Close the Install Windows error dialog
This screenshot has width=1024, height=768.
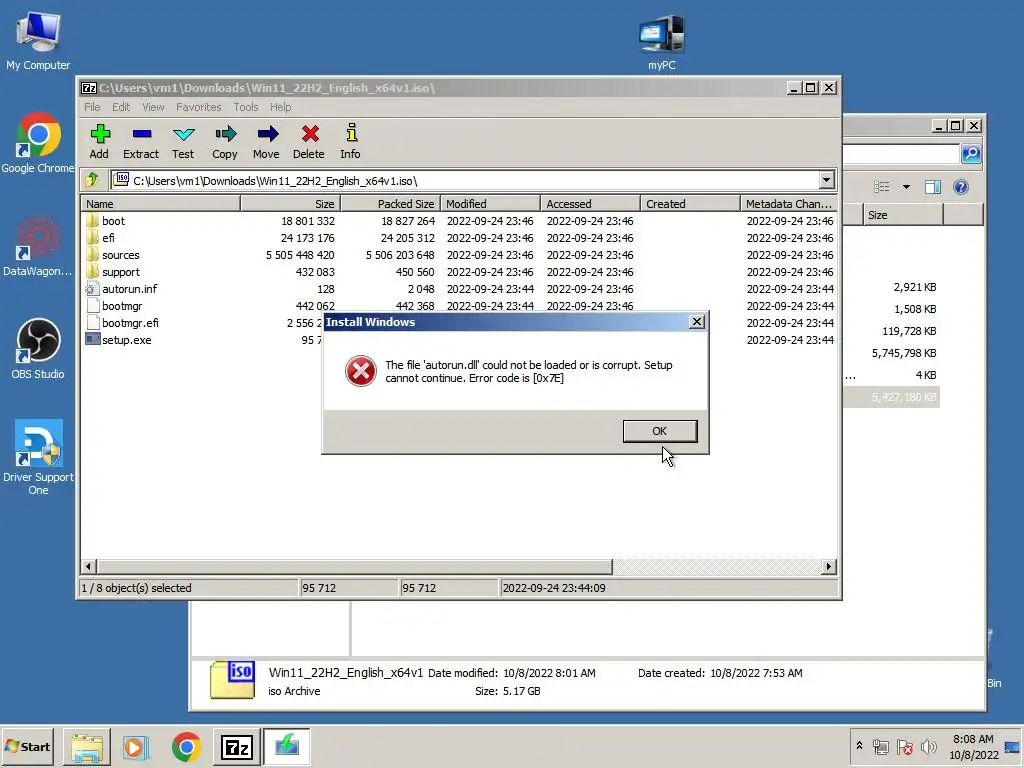tap(697, 322)
